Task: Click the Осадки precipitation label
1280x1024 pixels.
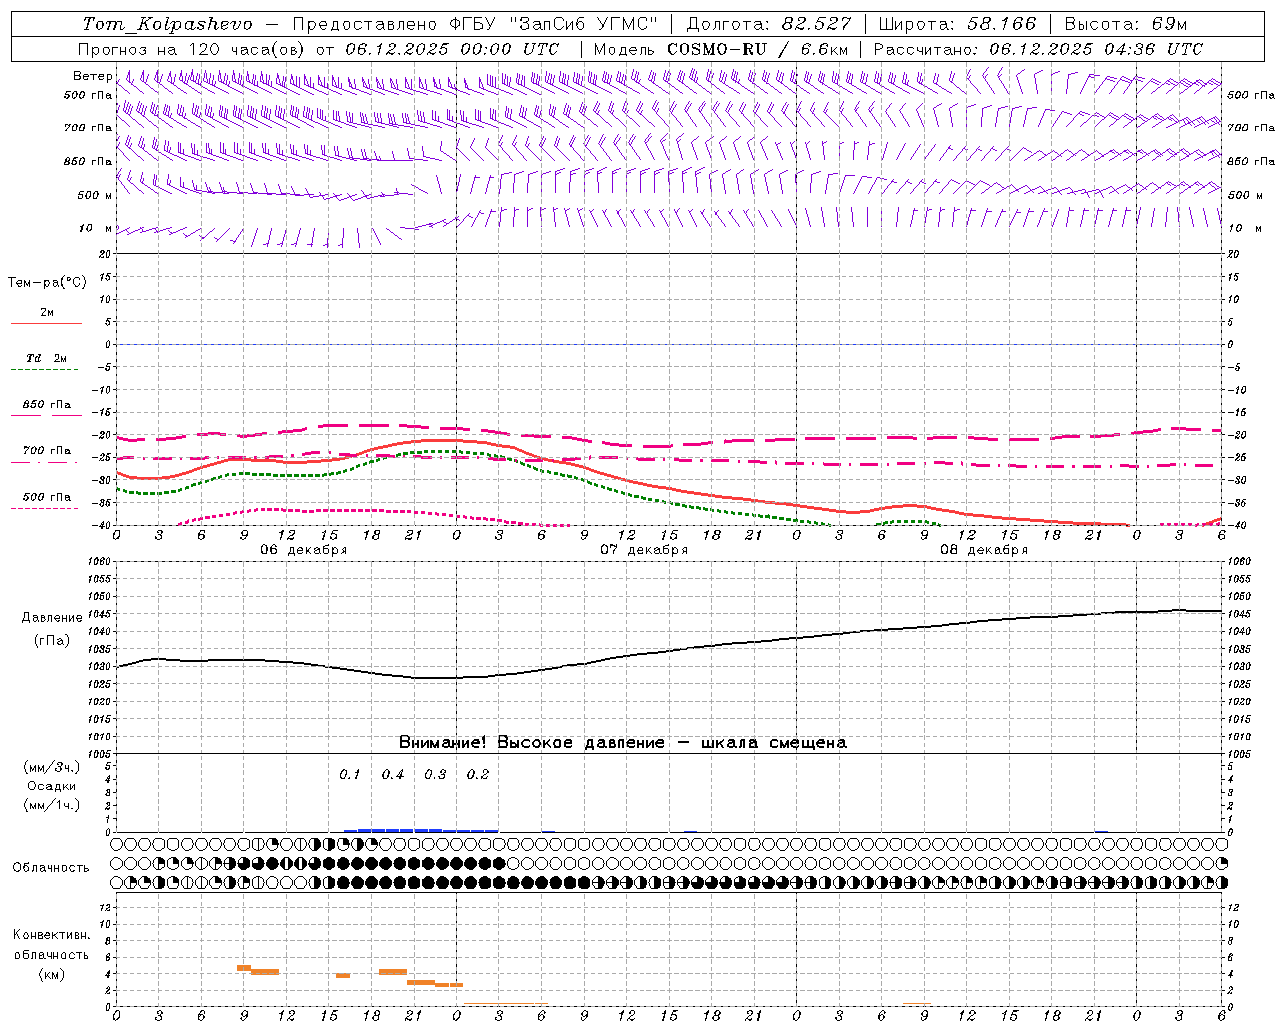Action: click(52, 786)
